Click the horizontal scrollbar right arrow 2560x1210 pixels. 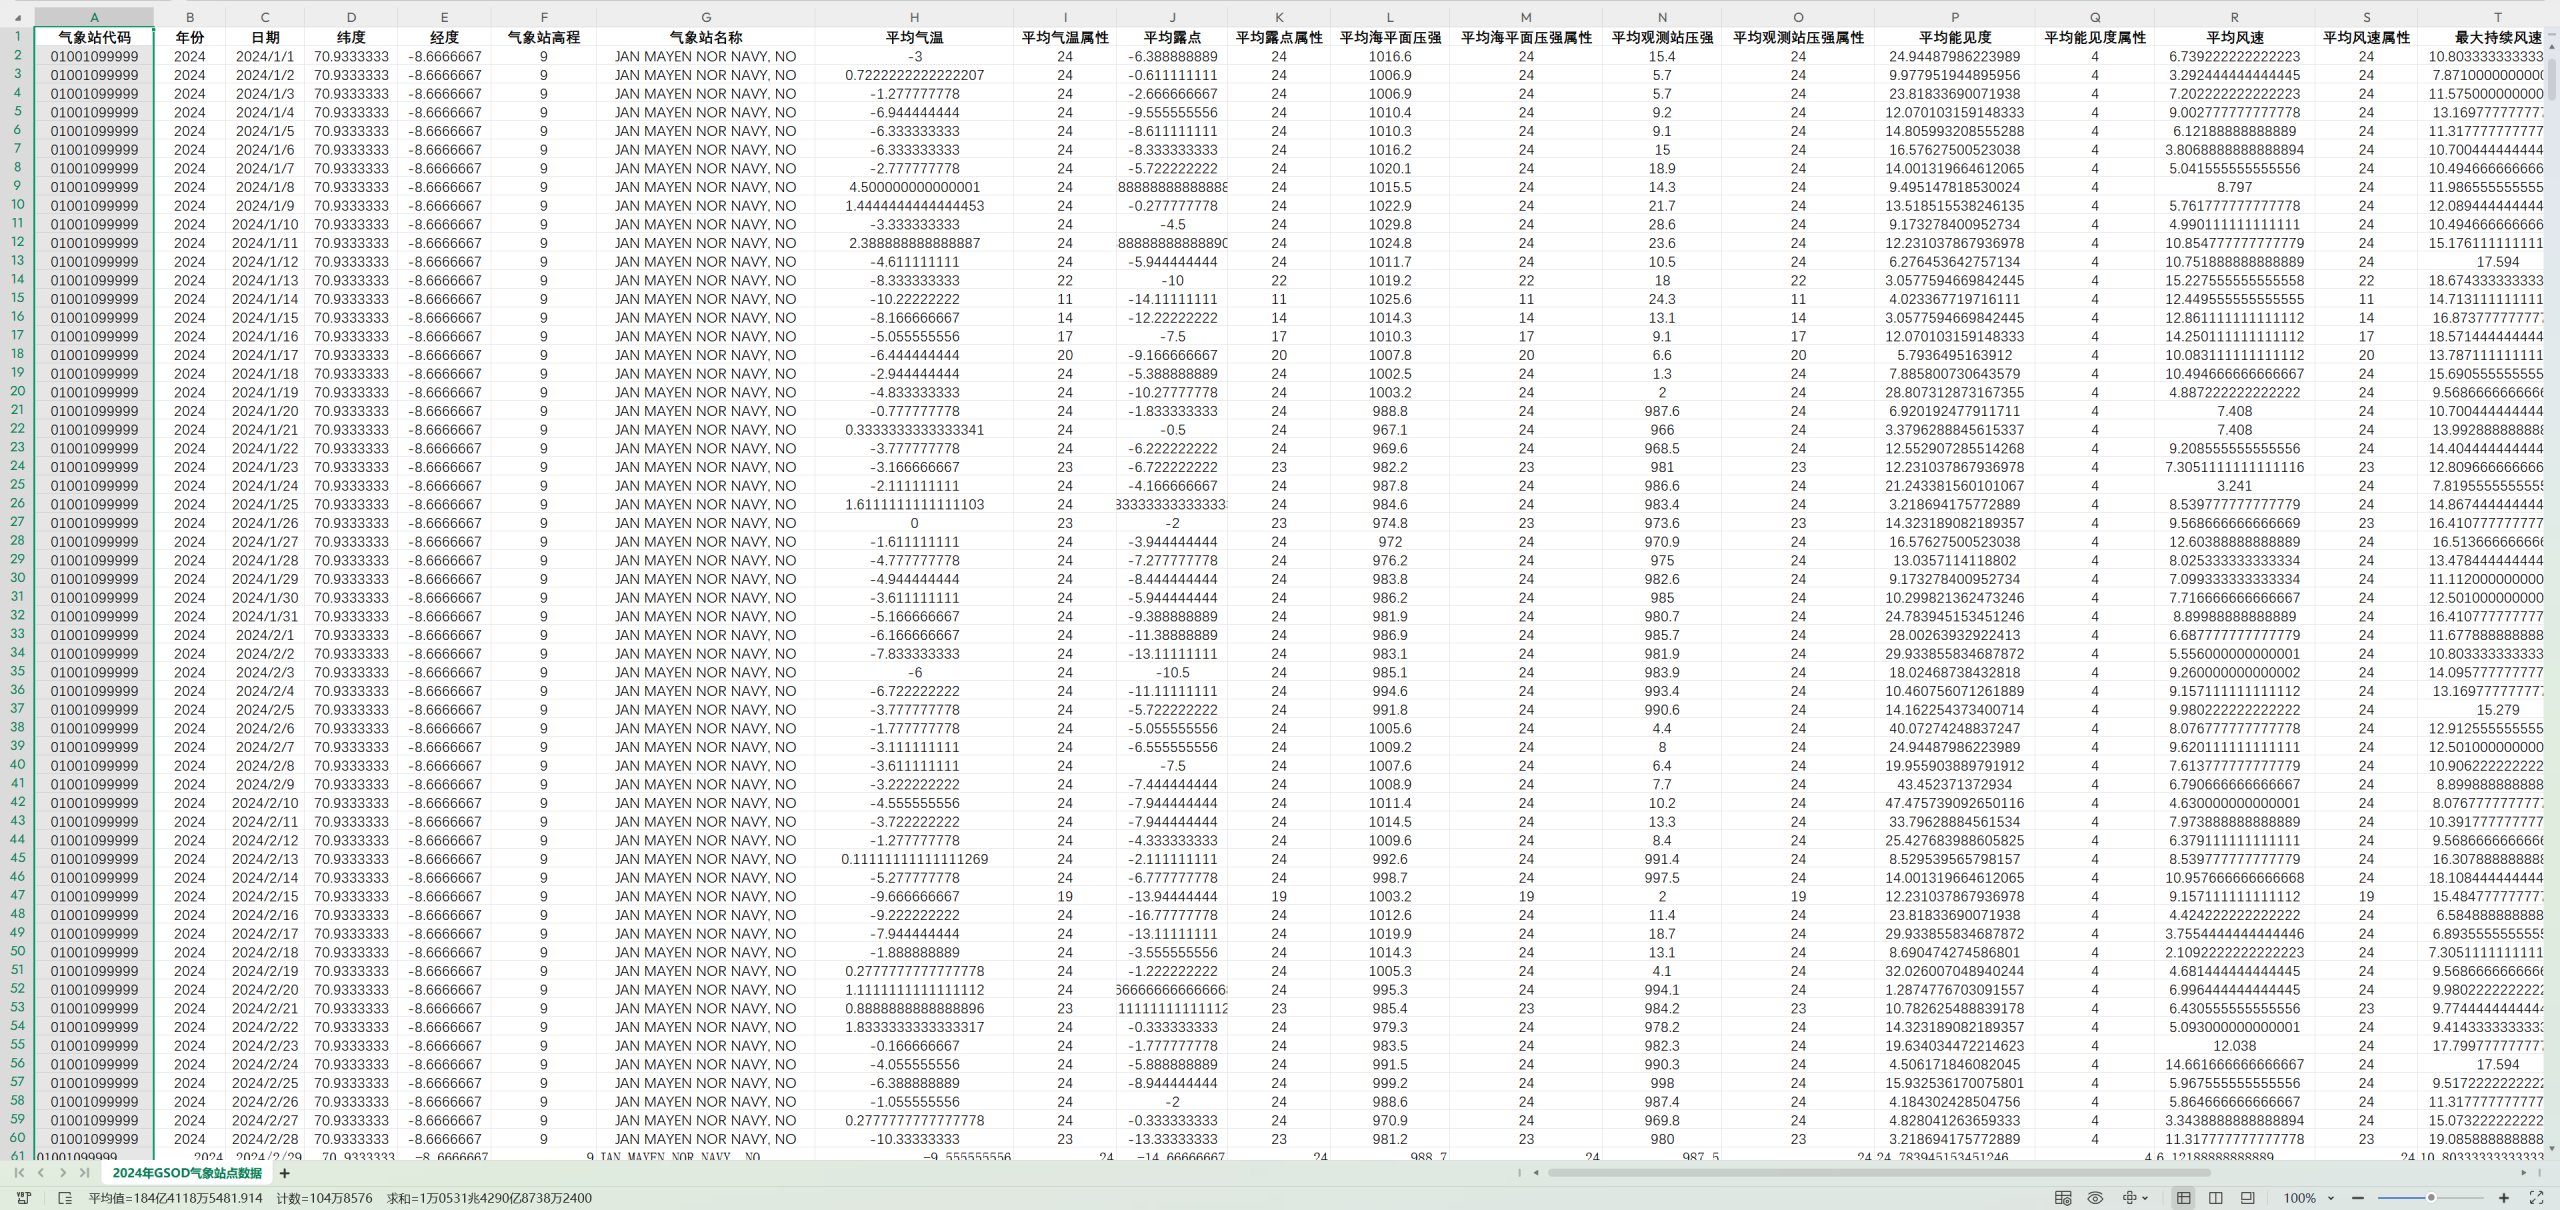2524,1173
